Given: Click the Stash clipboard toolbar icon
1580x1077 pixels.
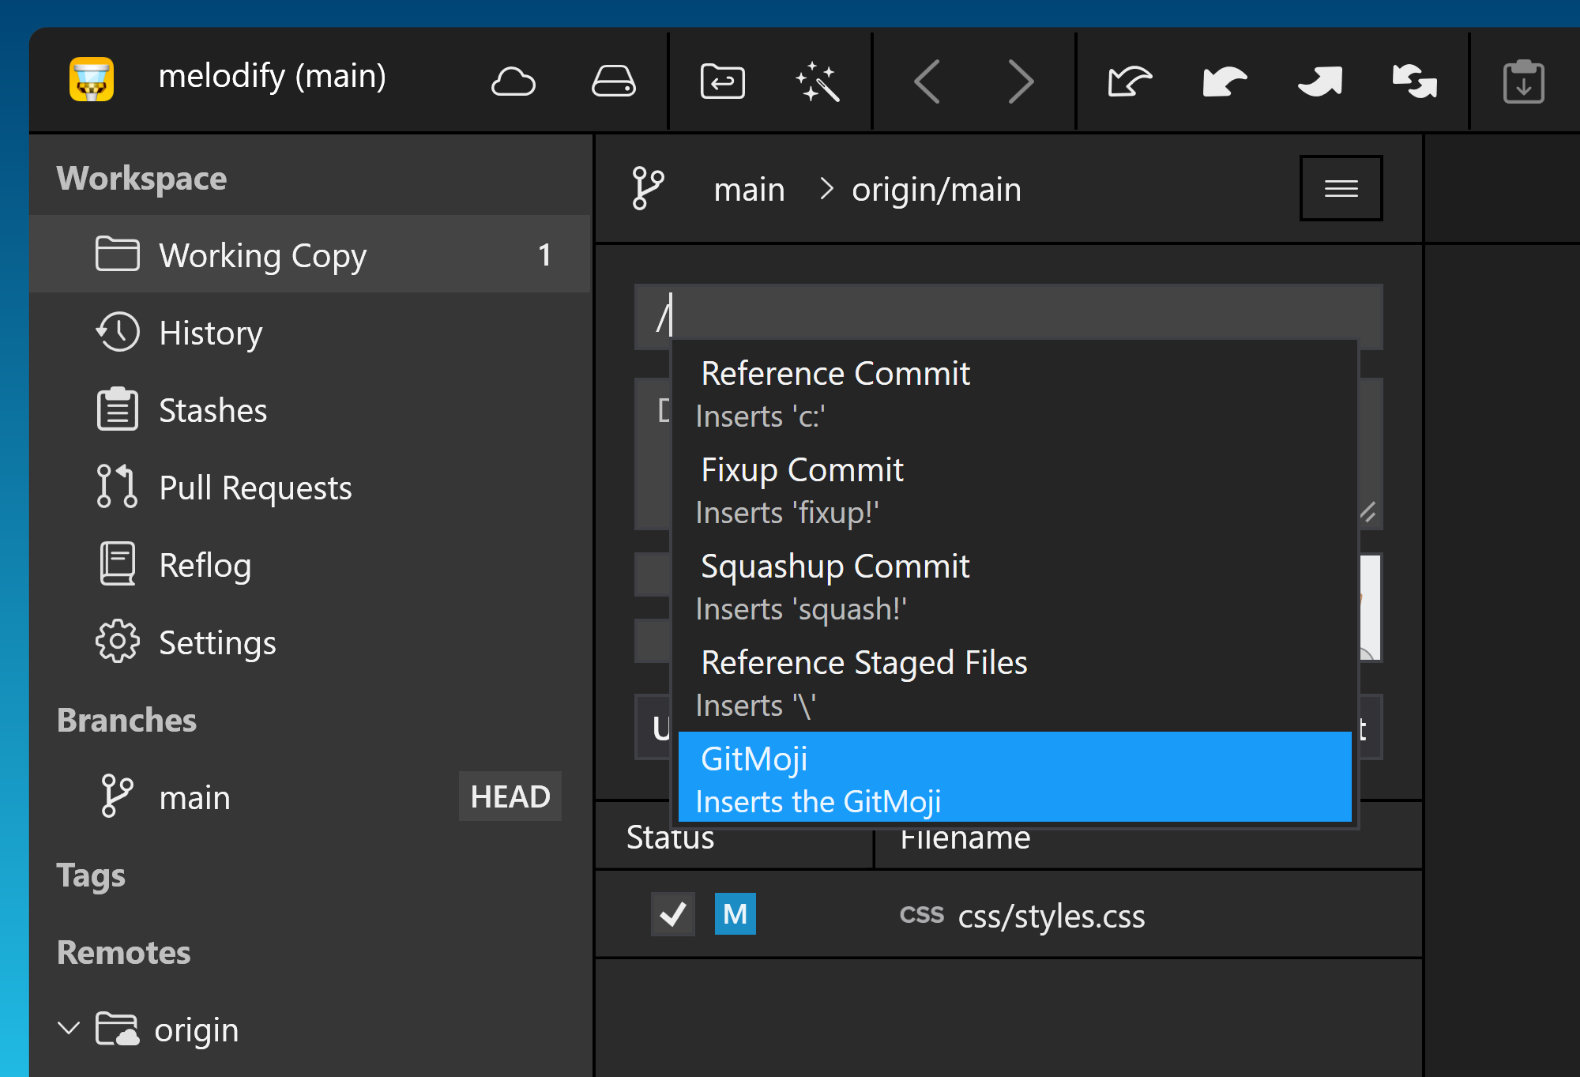Looking at the screenshot, I should pyautogui.click(x=1522, y=82).
